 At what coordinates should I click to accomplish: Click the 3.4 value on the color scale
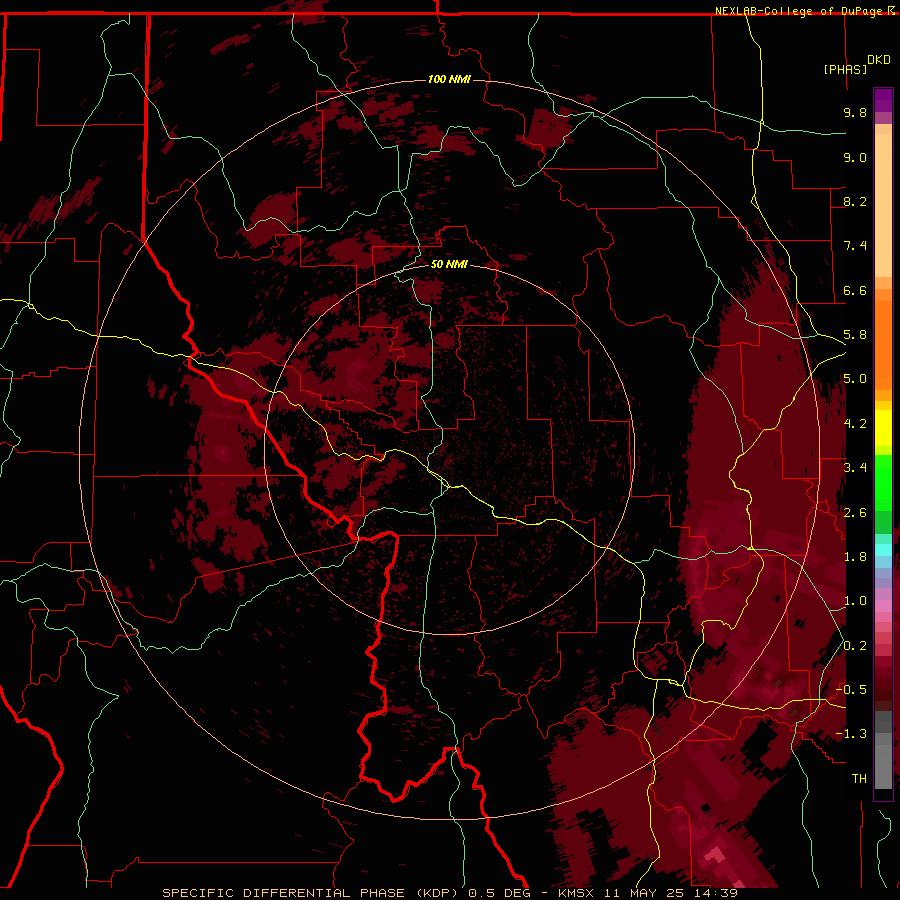point(855,468)
